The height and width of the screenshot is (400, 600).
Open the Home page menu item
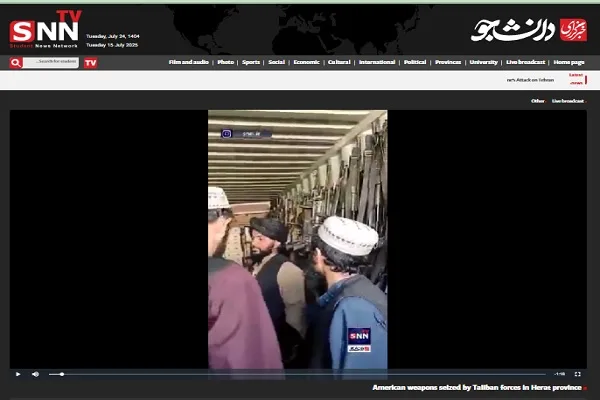(569, 62)
